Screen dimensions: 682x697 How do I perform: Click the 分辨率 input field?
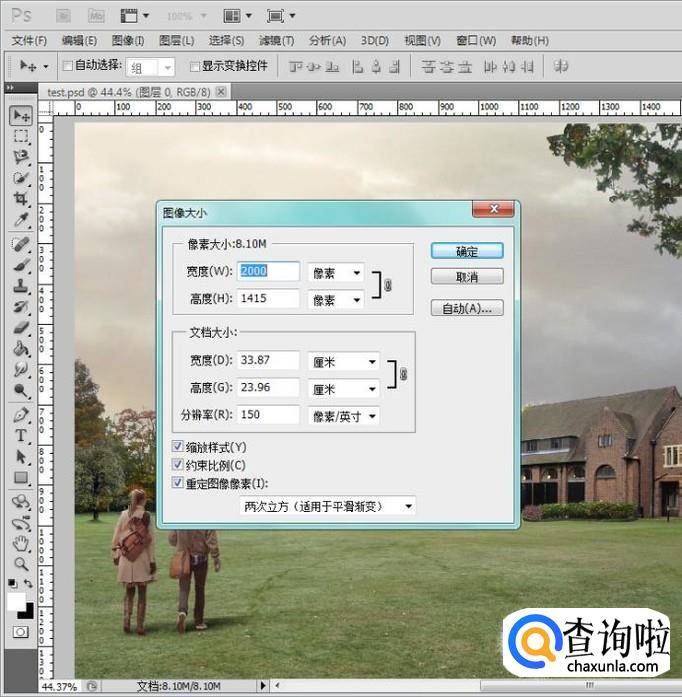point(268,415)
